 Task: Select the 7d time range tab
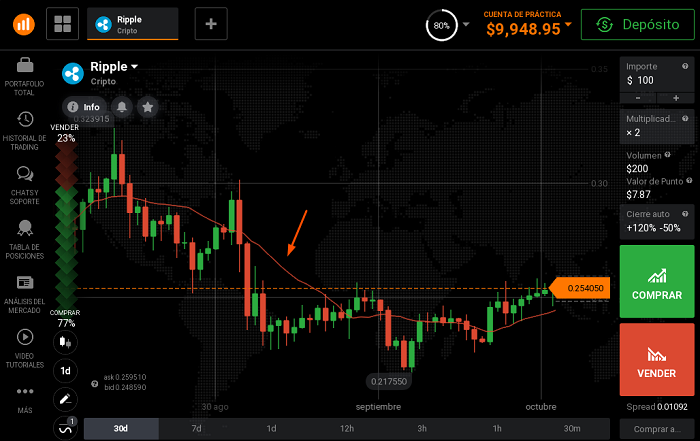pyautogui.click(x=196, y=429)
